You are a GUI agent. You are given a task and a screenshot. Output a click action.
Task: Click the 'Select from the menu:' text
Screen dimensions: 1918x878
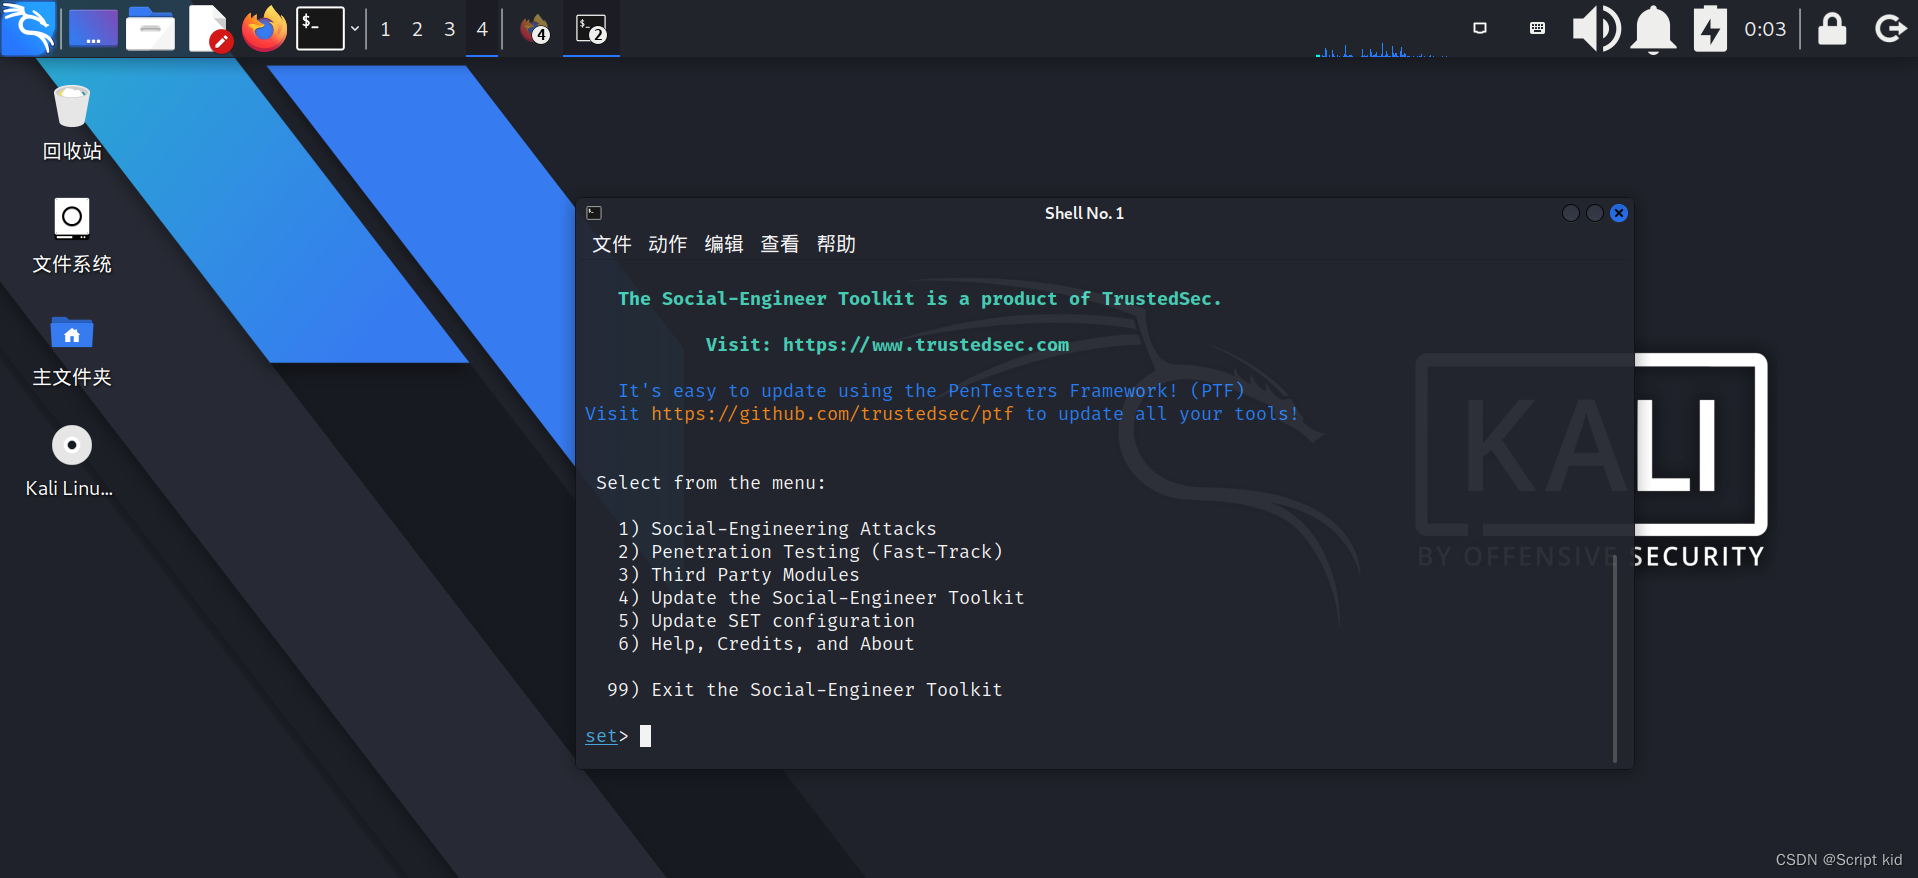point(711,483)
